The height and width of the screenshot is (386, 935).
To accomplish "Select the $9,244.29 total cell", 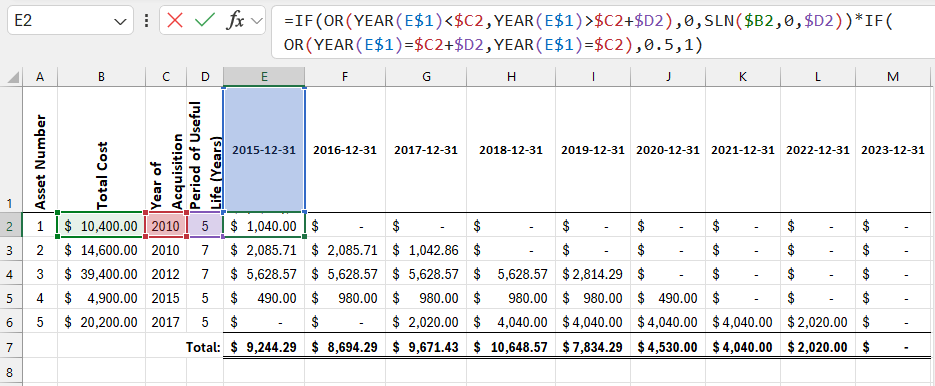I will coord(264,346).
